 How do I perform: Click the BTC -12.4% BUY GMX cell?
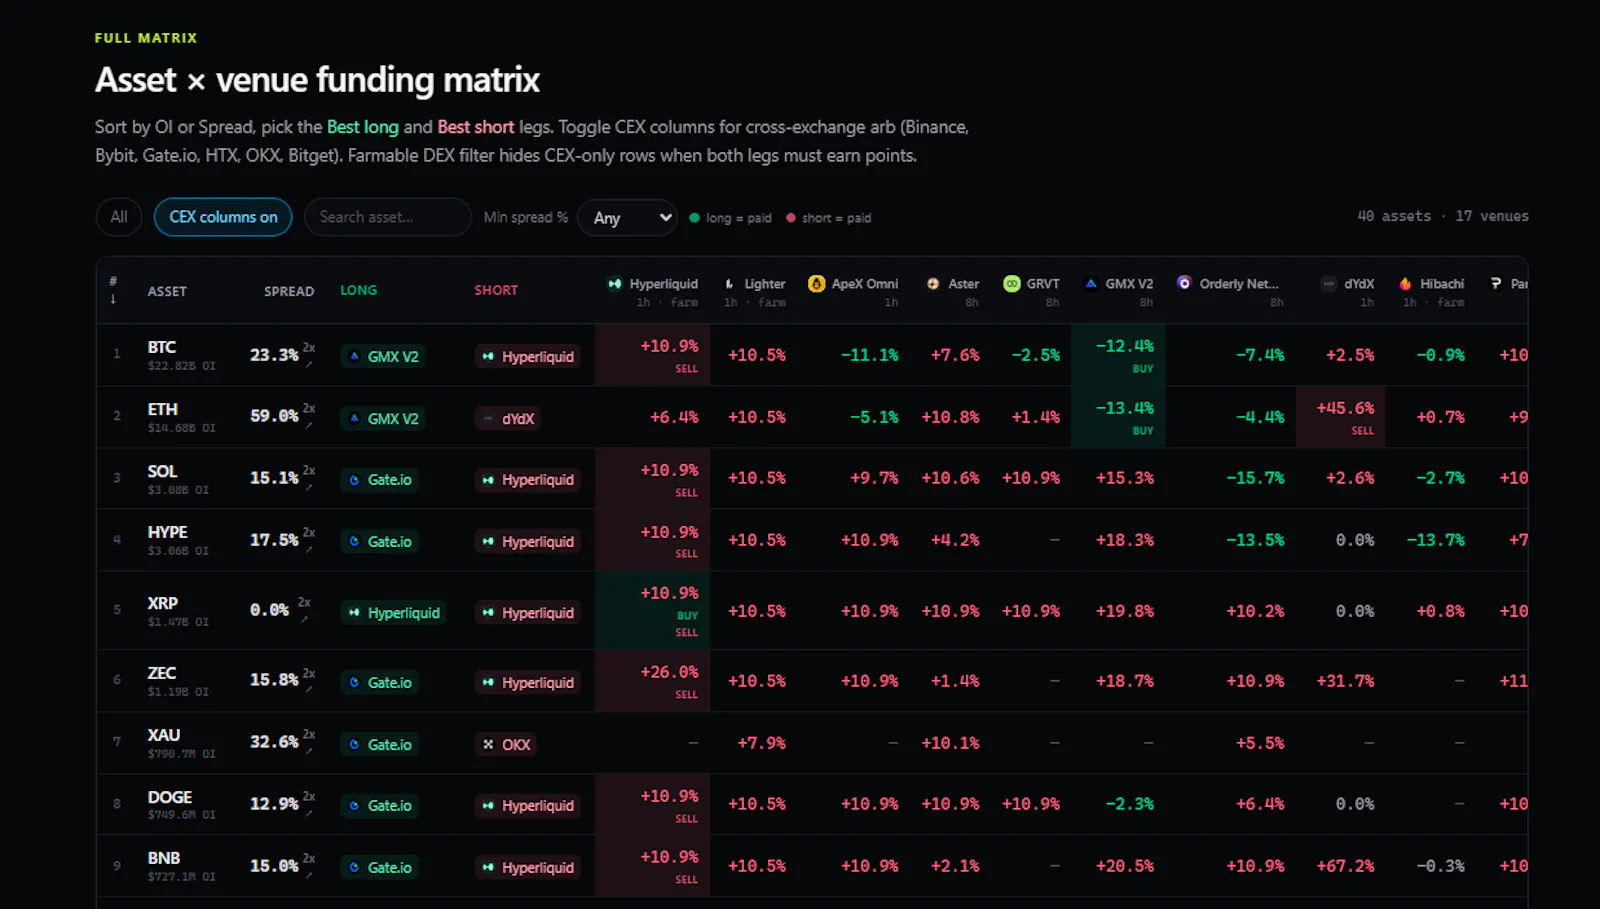point(1118,355)
